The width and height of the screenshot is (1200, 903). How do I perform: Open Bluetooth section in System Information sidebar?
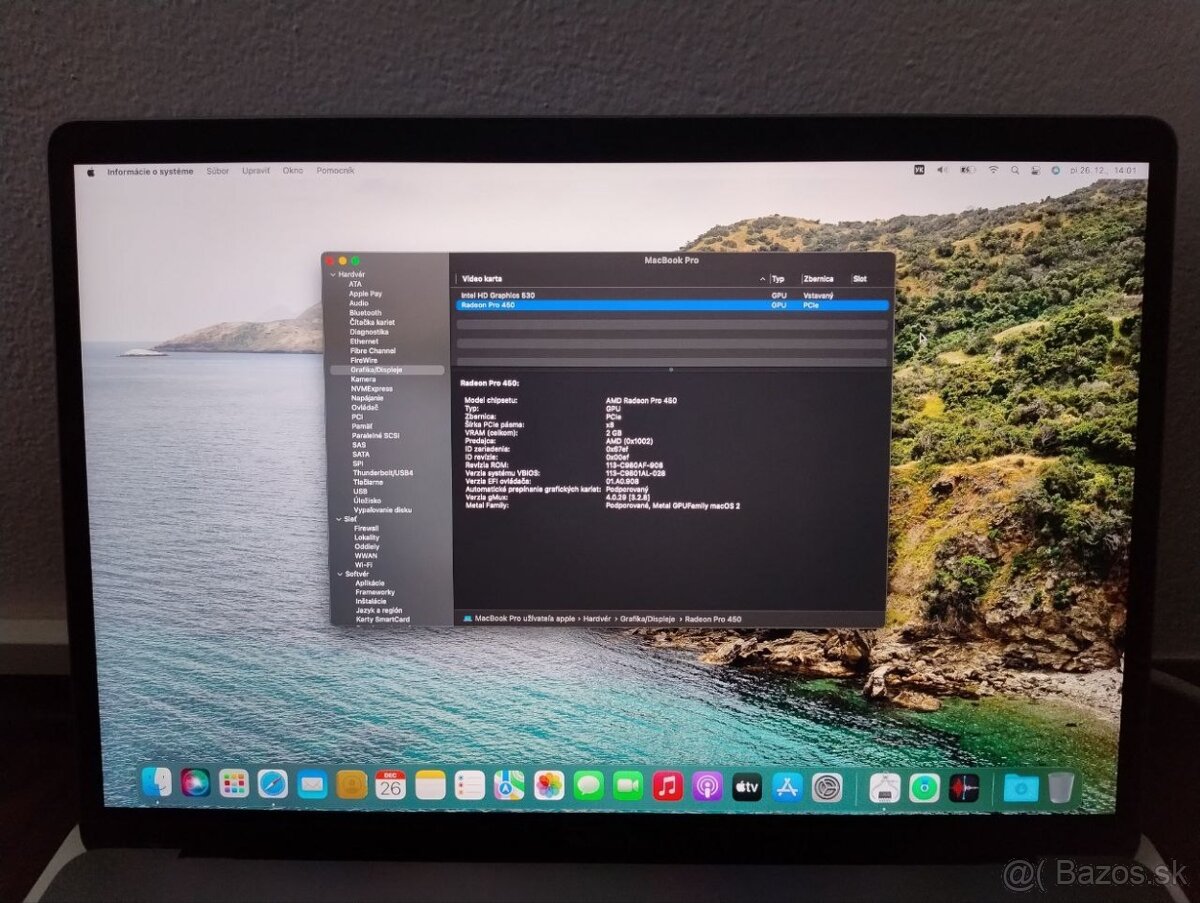(x=365, y=311)
